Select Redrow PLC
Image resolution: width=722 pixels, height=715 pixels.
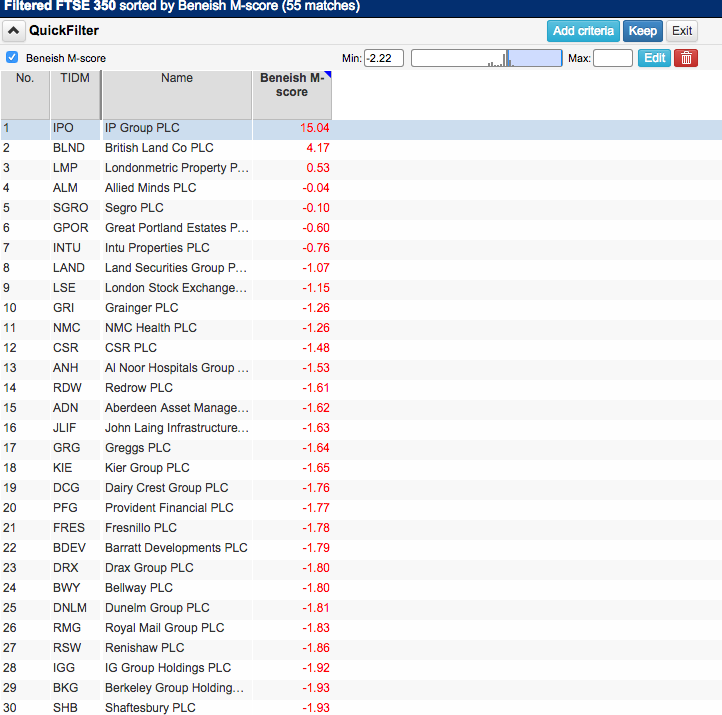tap(139, 388)
